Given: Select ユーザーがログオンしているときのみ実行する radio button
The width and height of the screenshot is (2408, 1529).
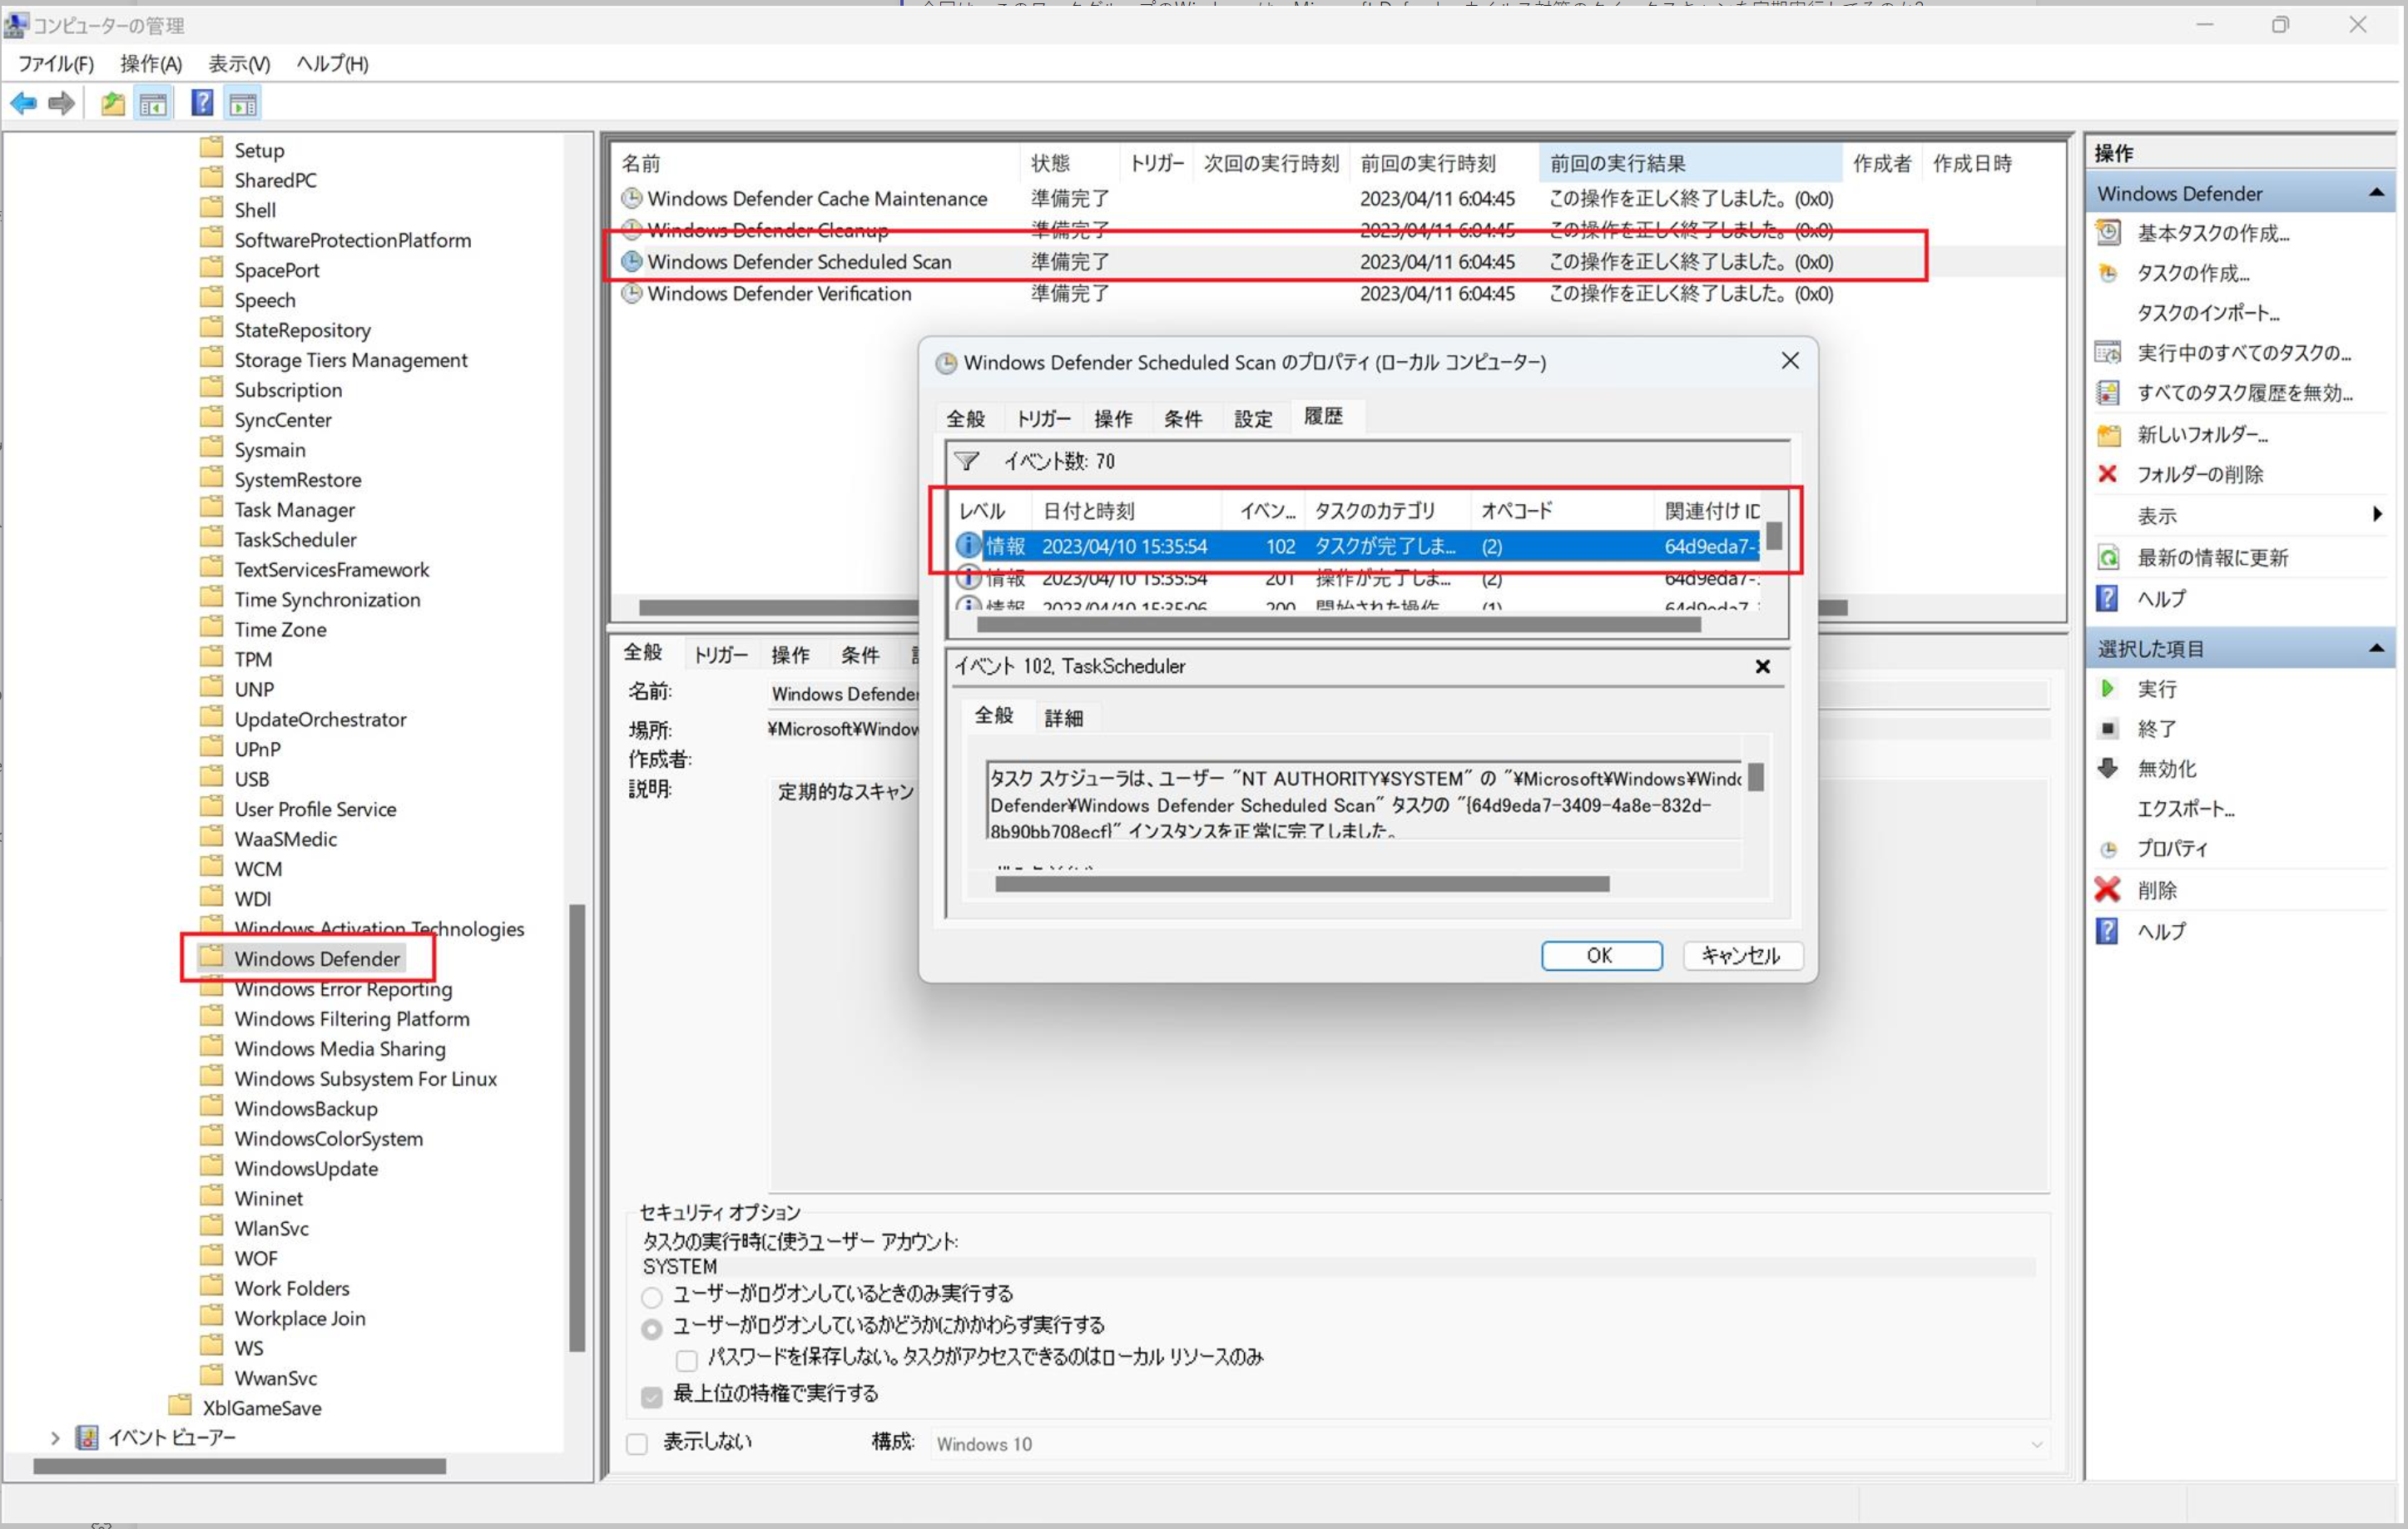Looking at the screenshot, I should [652, 1297].
